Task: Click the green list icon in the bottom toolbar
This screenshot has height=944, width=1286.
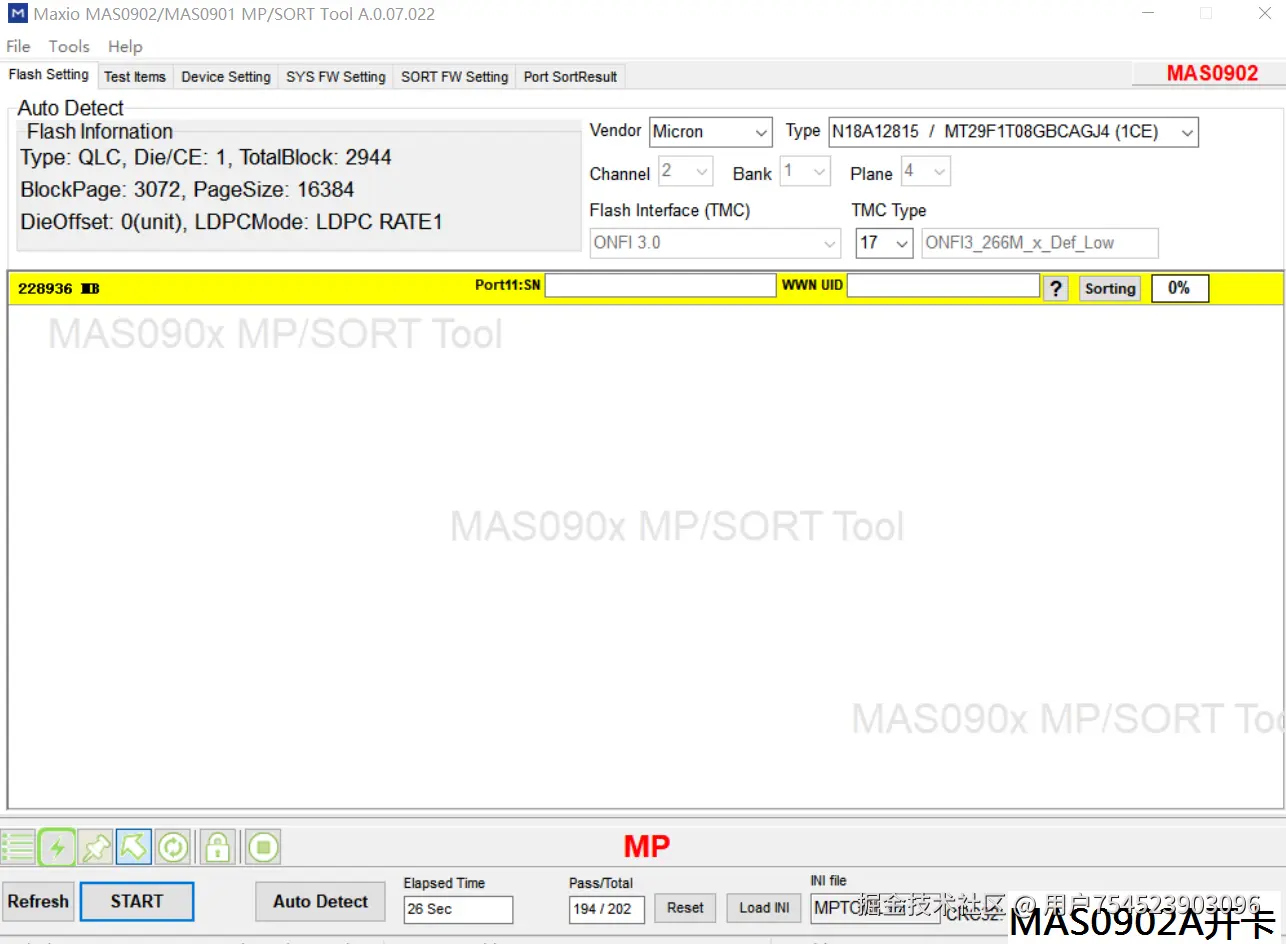Action: (x=19, y=847)
